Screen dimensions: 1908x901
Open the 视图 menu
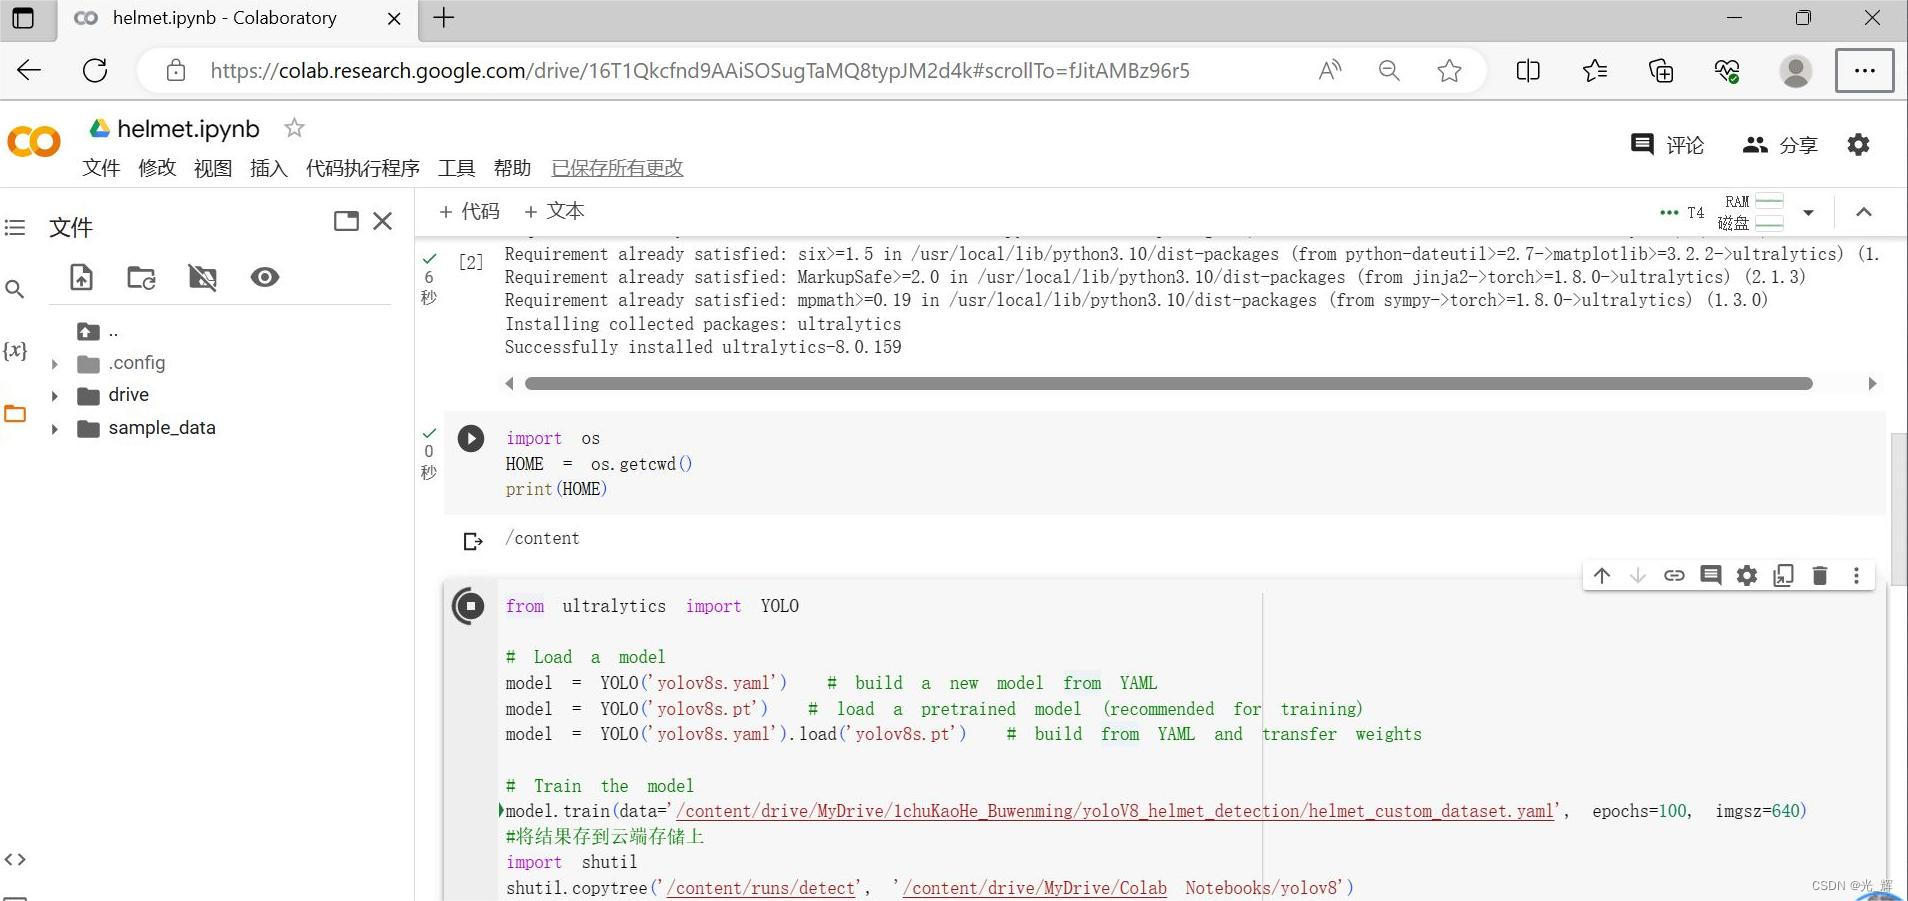click(x=213, y=168)
